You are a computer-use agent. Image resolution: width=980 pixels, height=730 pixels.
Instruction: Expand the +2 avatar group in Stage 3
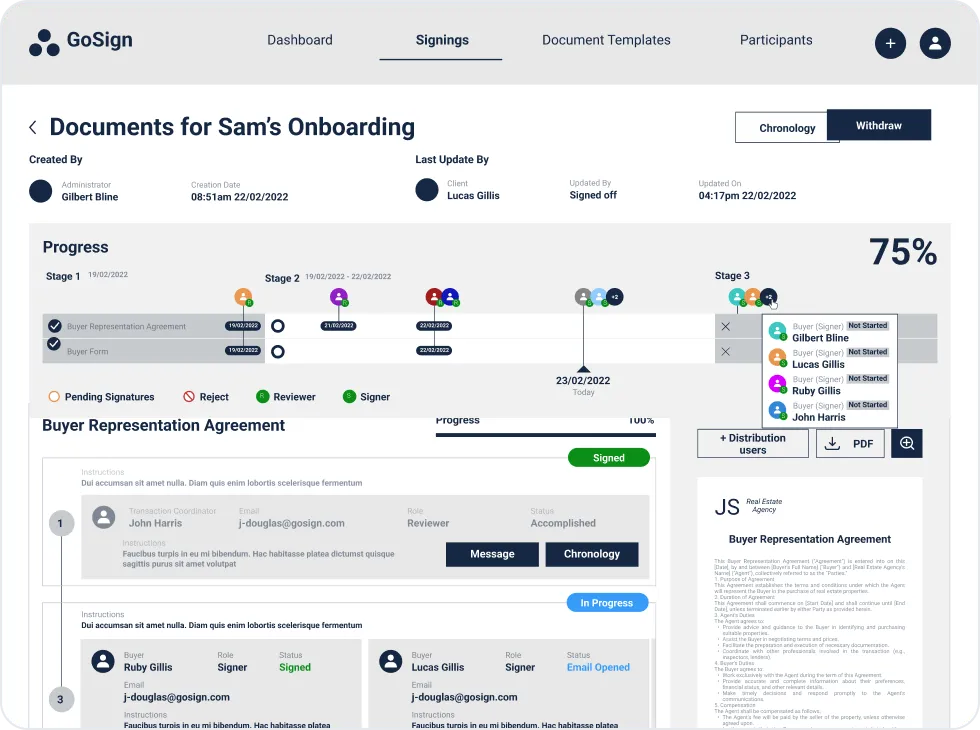click(x=768, y=297)
